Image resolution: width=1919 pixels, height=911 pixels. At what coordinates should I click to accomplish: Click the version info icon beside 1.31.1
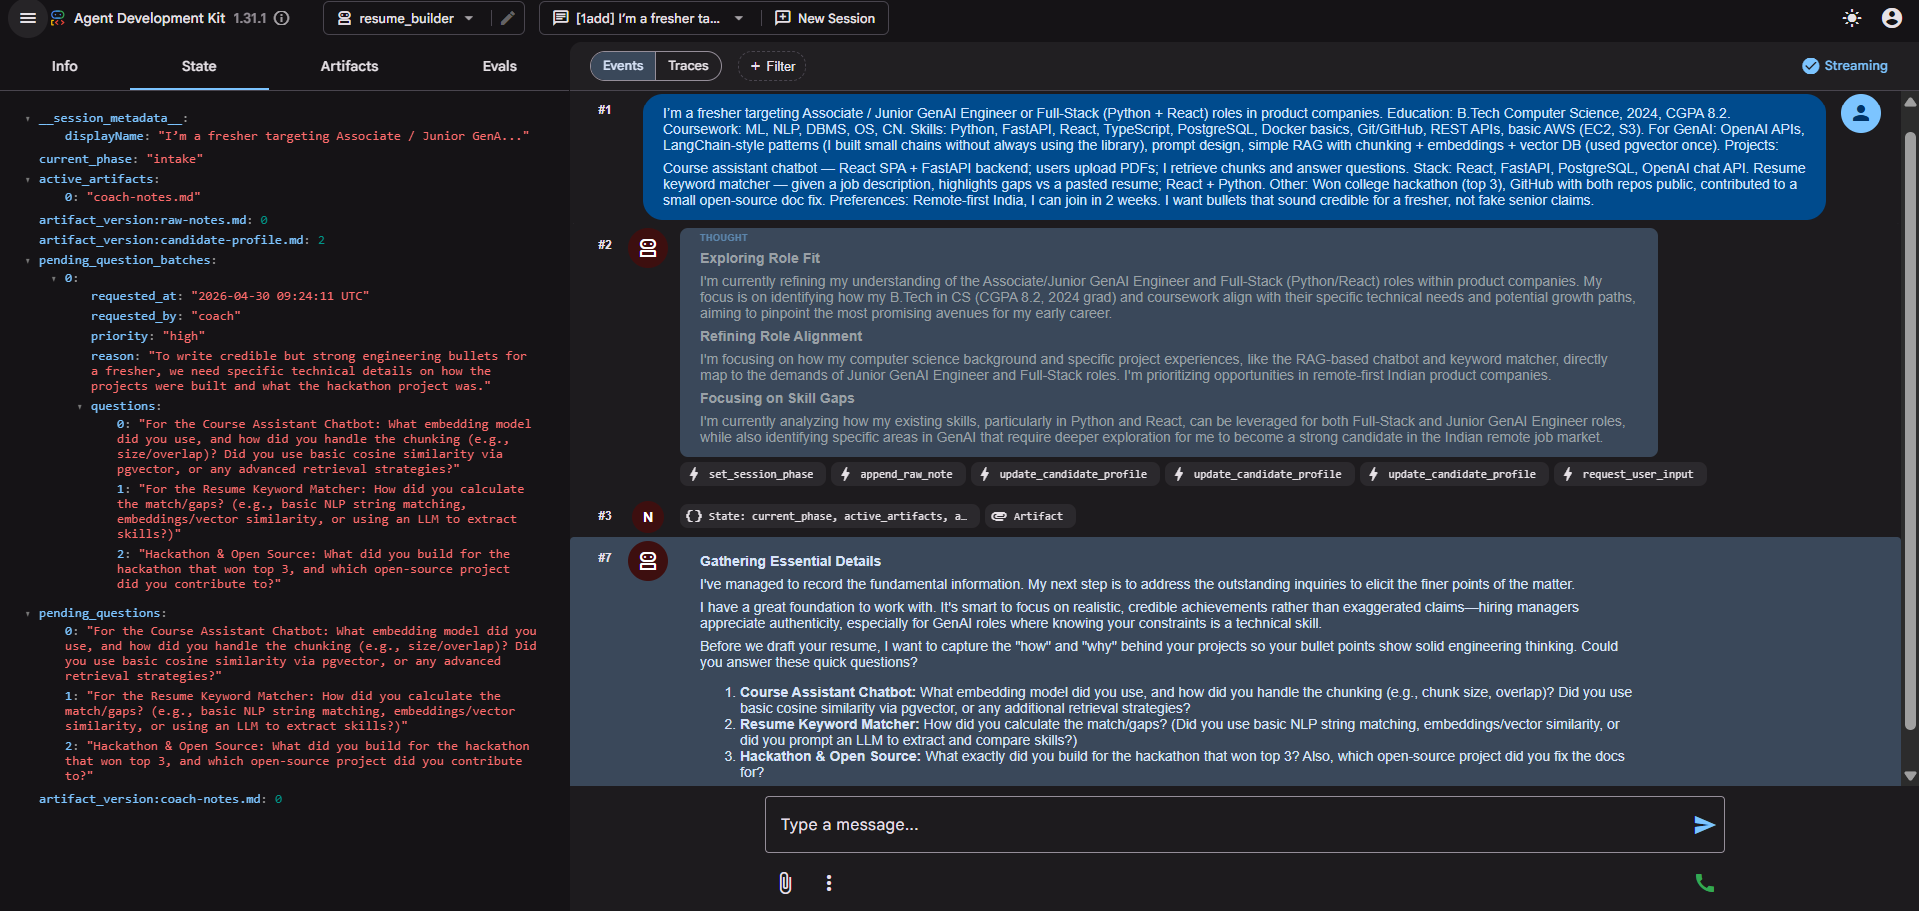(x=282, y=18)
